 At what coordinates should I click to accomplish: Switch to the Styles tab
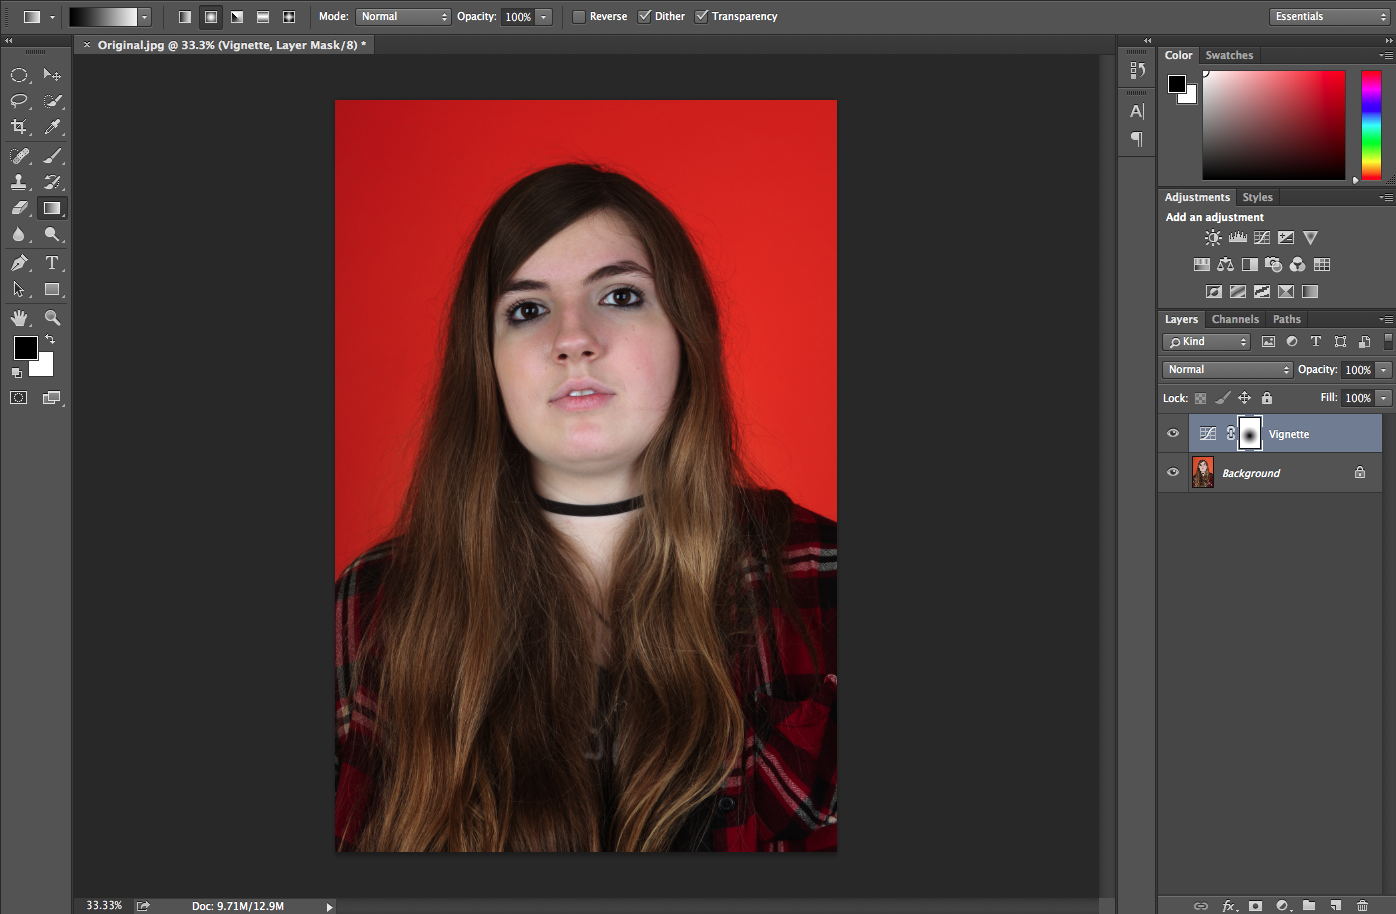[x=1257, y=197]
